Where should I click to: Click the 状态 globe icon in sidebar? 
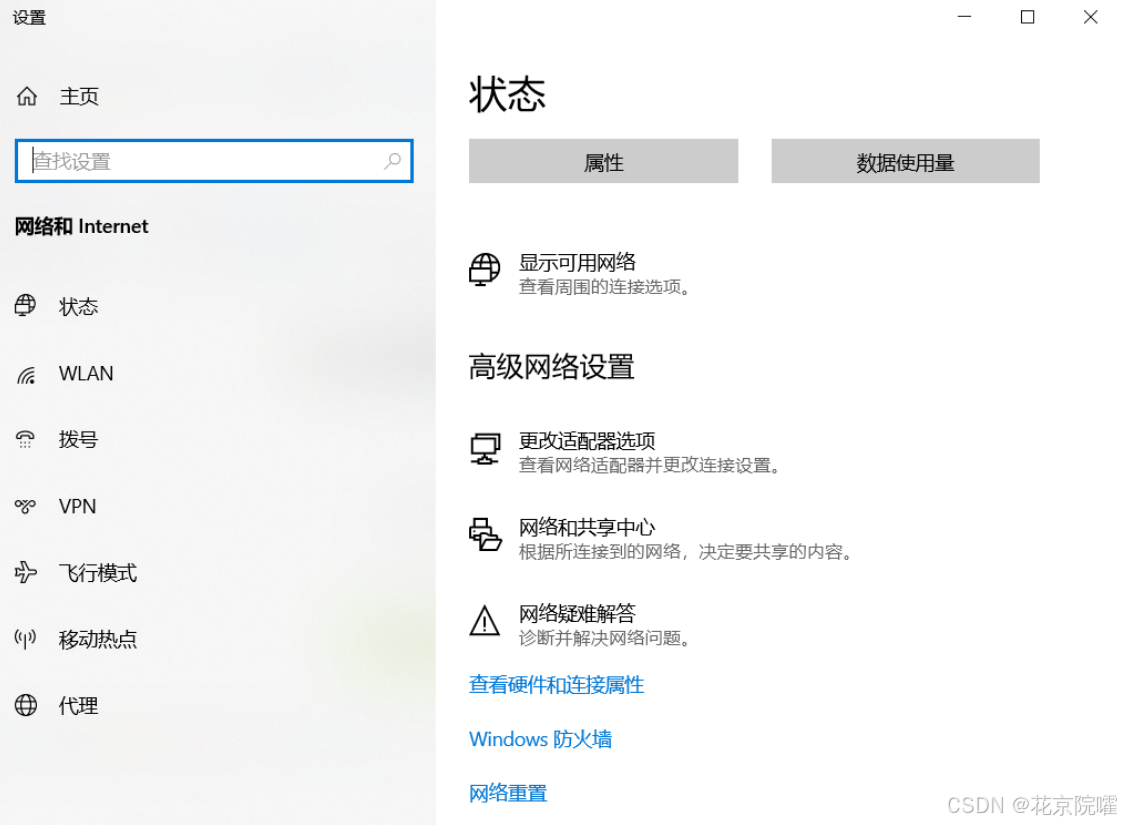pos(26,306)
